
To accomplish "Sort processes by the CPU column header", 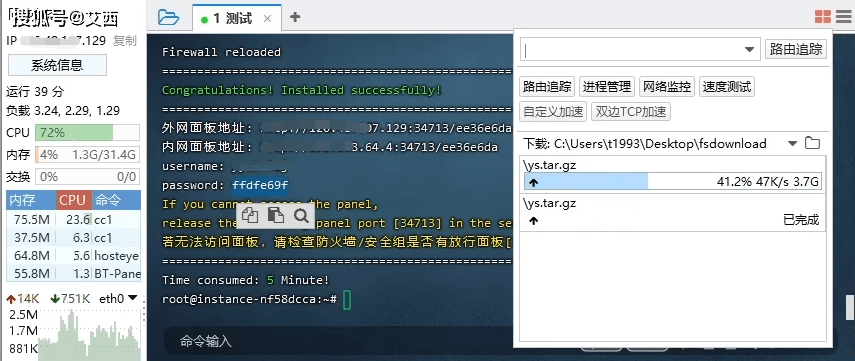I will (x=74, y=200).
